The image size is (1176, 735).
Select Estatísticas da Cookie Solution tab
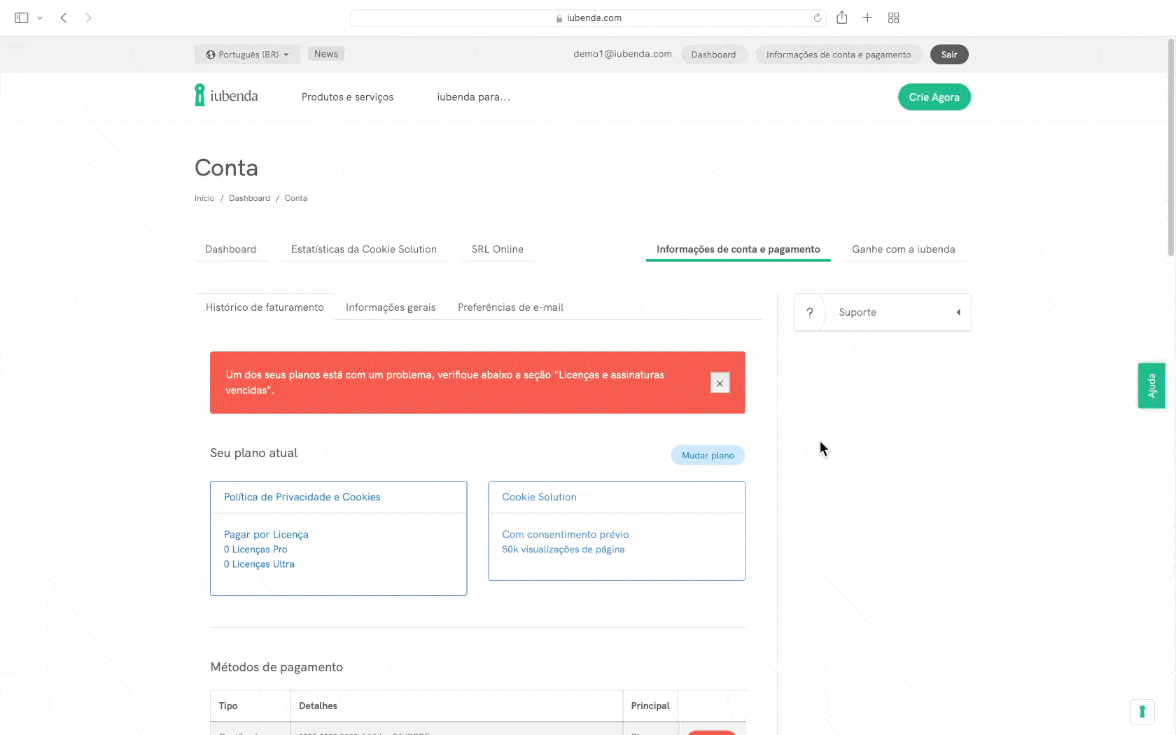tap(363, 249)
